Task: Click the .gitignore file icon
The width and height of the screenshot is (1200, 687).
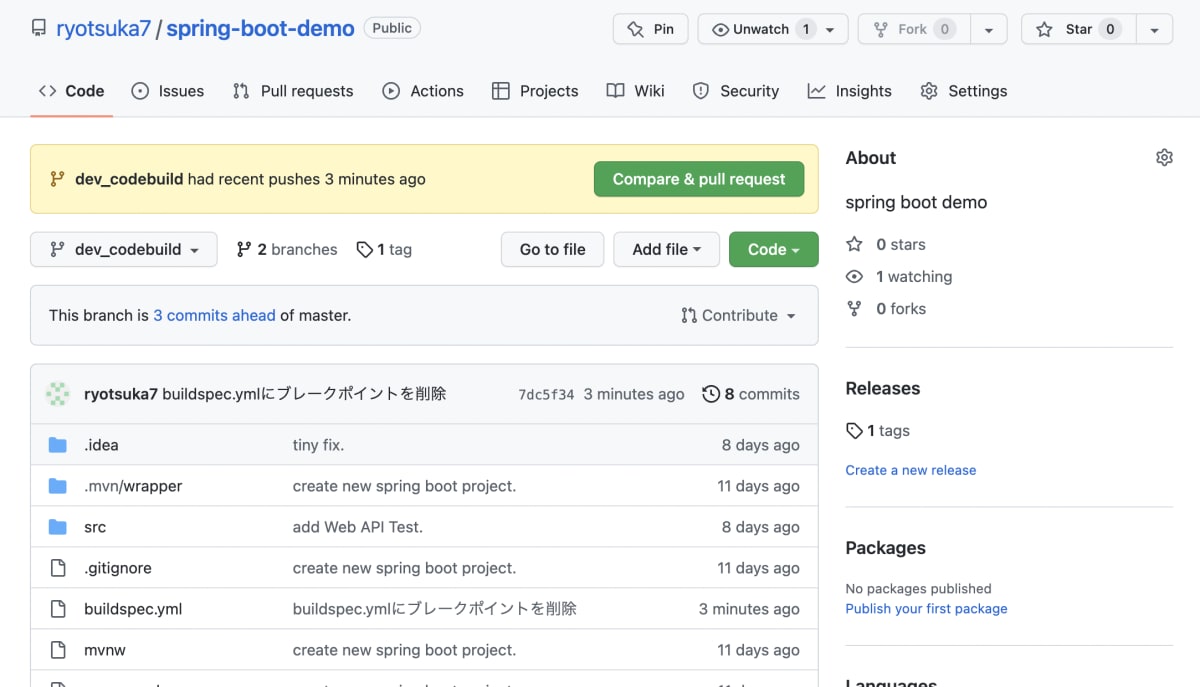Action: click(58, 568)
